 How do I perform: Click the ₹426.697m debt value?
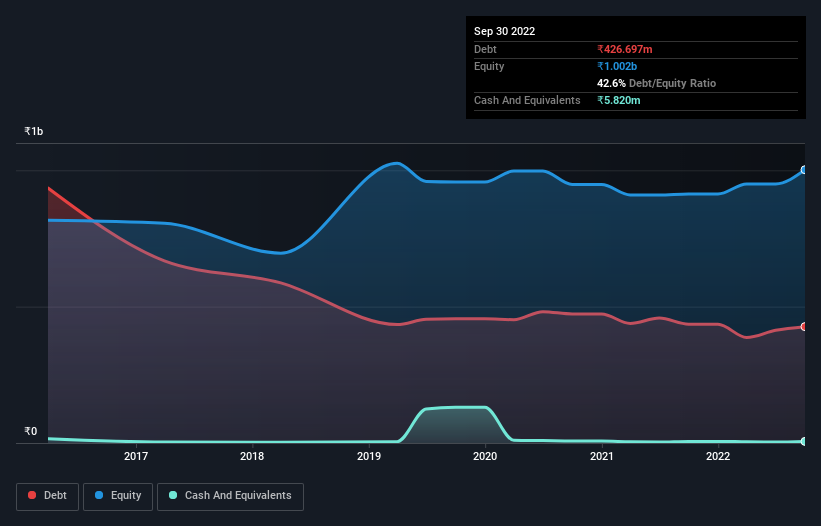pos(625,49)
